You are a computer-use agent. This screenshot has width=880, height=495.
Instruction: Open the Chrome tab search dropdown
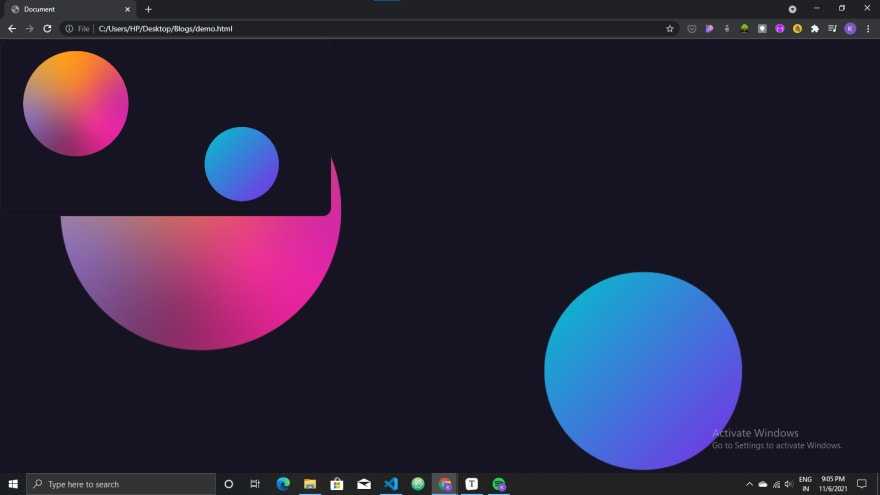792,9
